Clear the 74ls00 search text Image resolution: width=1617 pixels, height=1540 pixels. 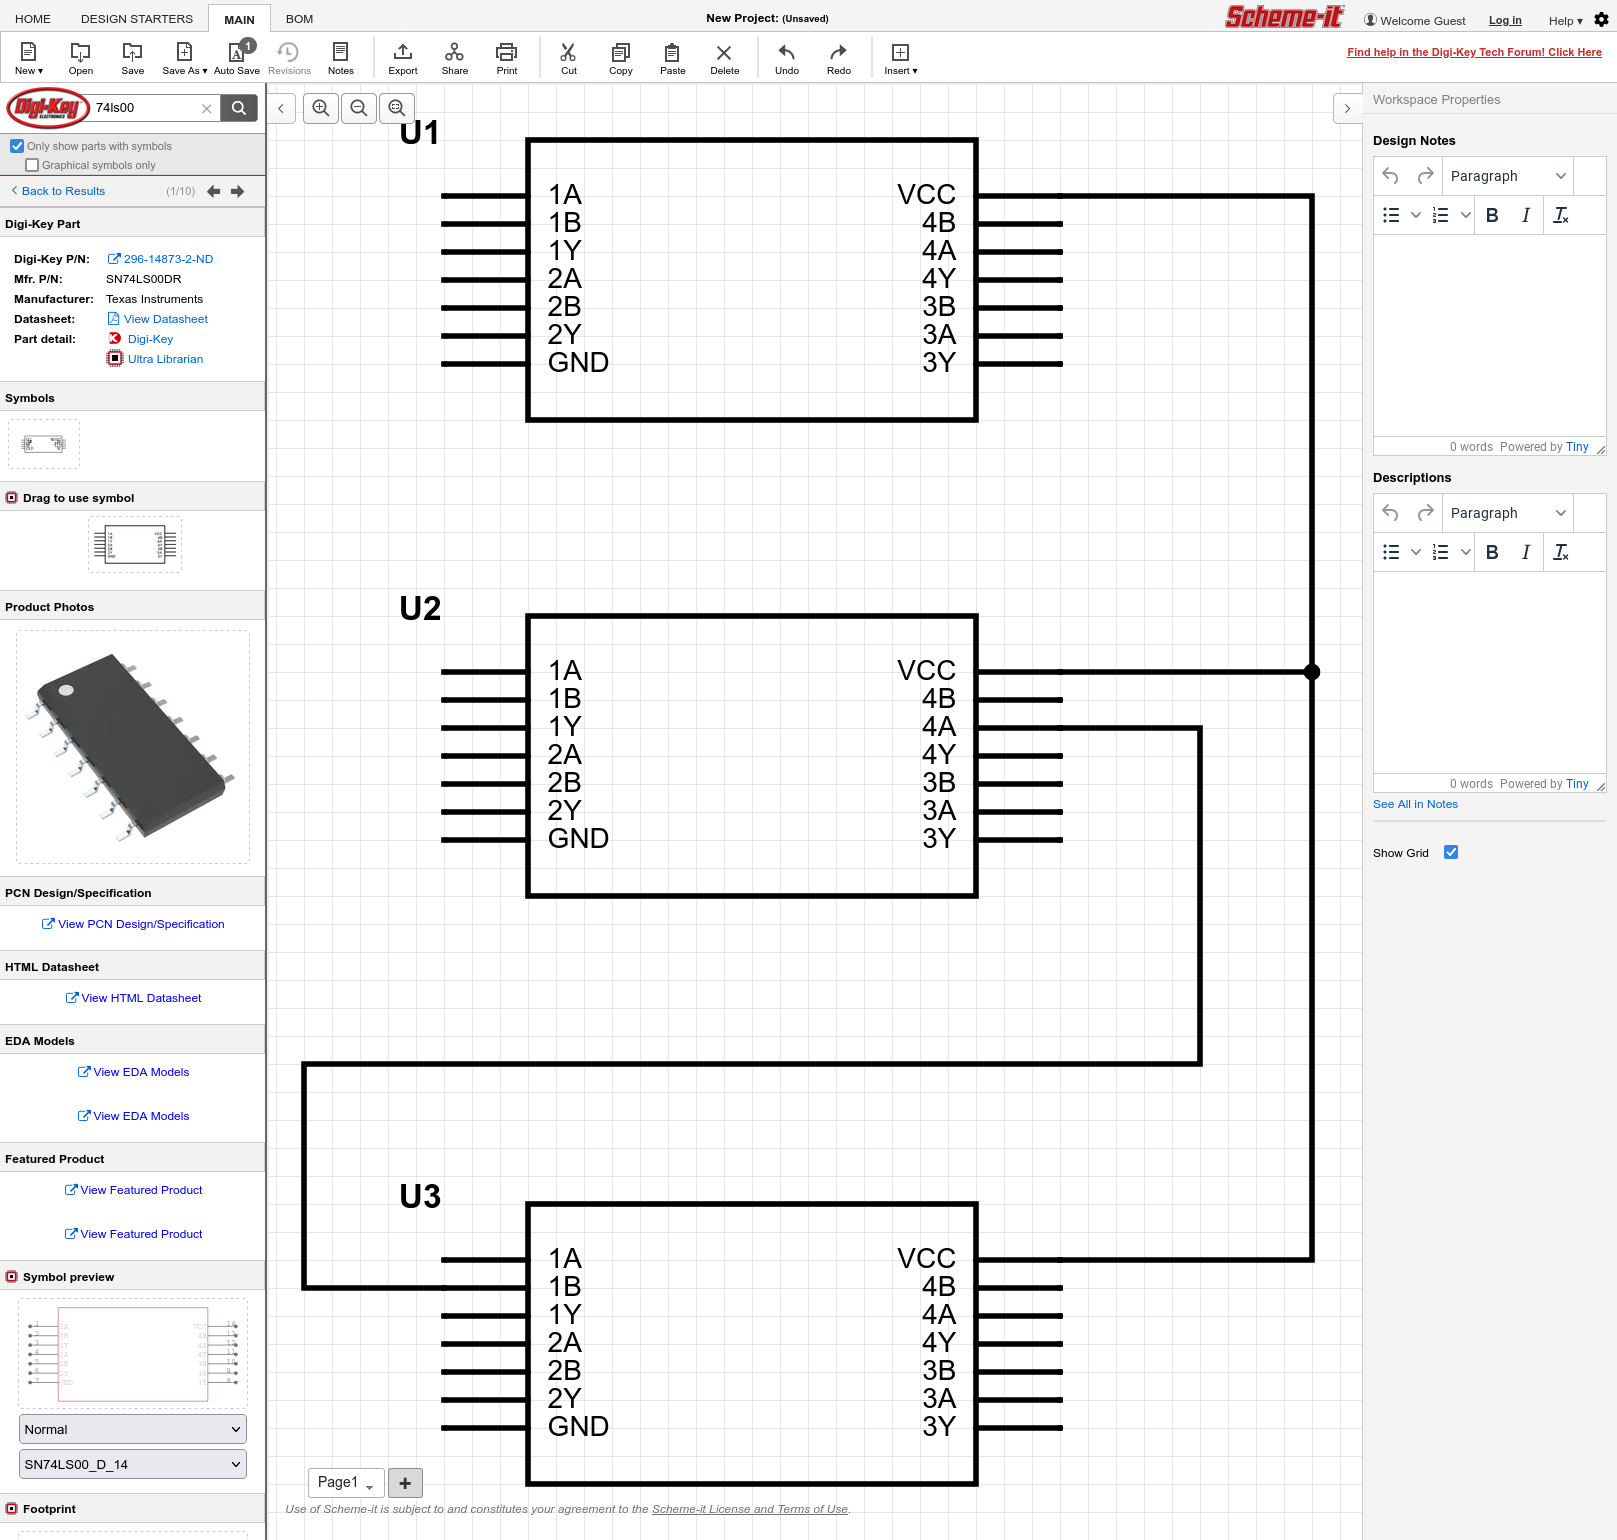[x=207, y=108]
